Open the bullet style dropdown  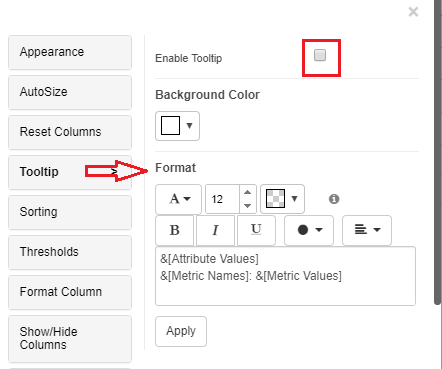(x=309, y=230)
